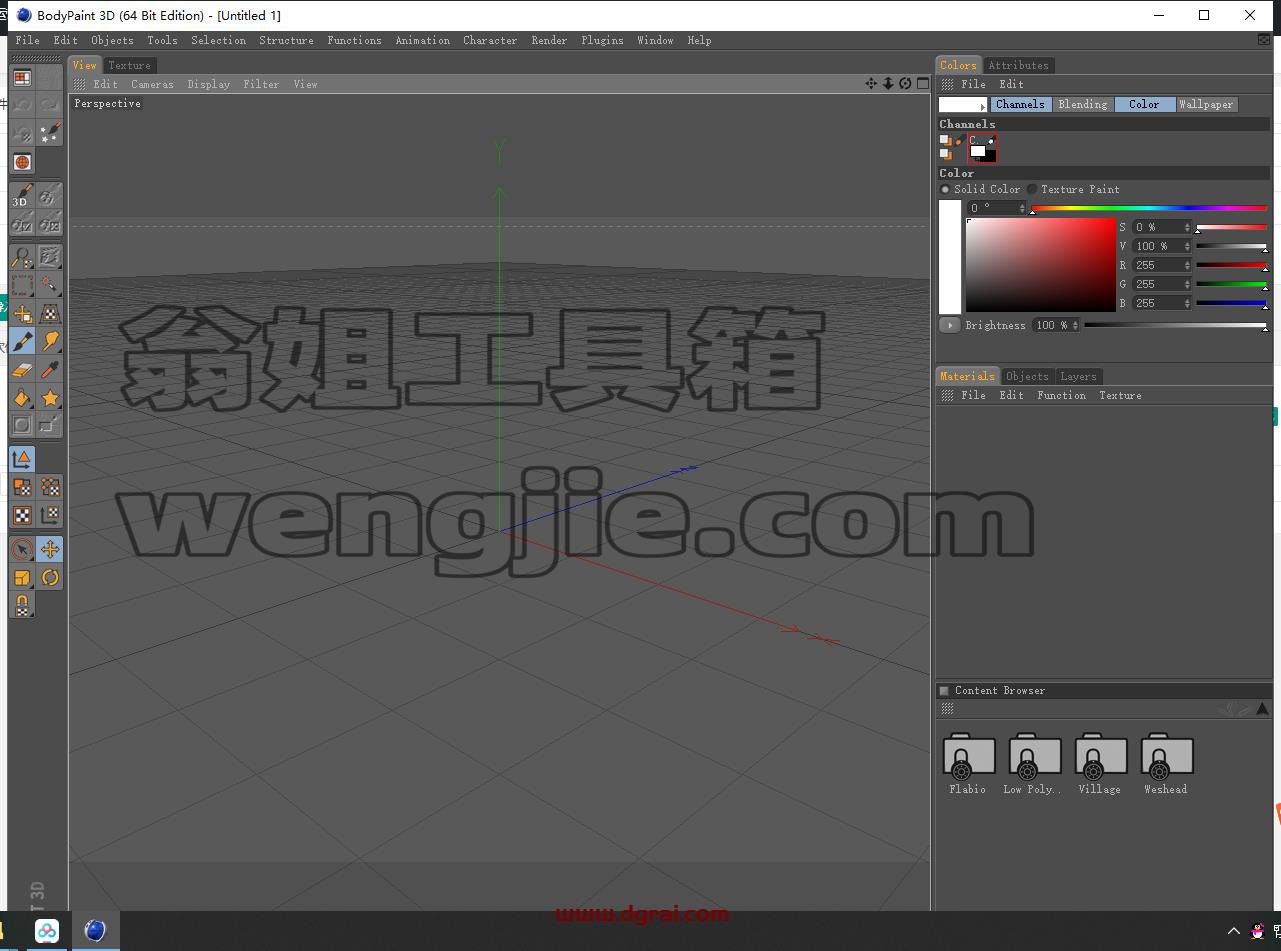Image resolution: width=1281 pixels, height=951 pixels.
Task: Adjust the B value stepper arrows
Action: 1187,303
